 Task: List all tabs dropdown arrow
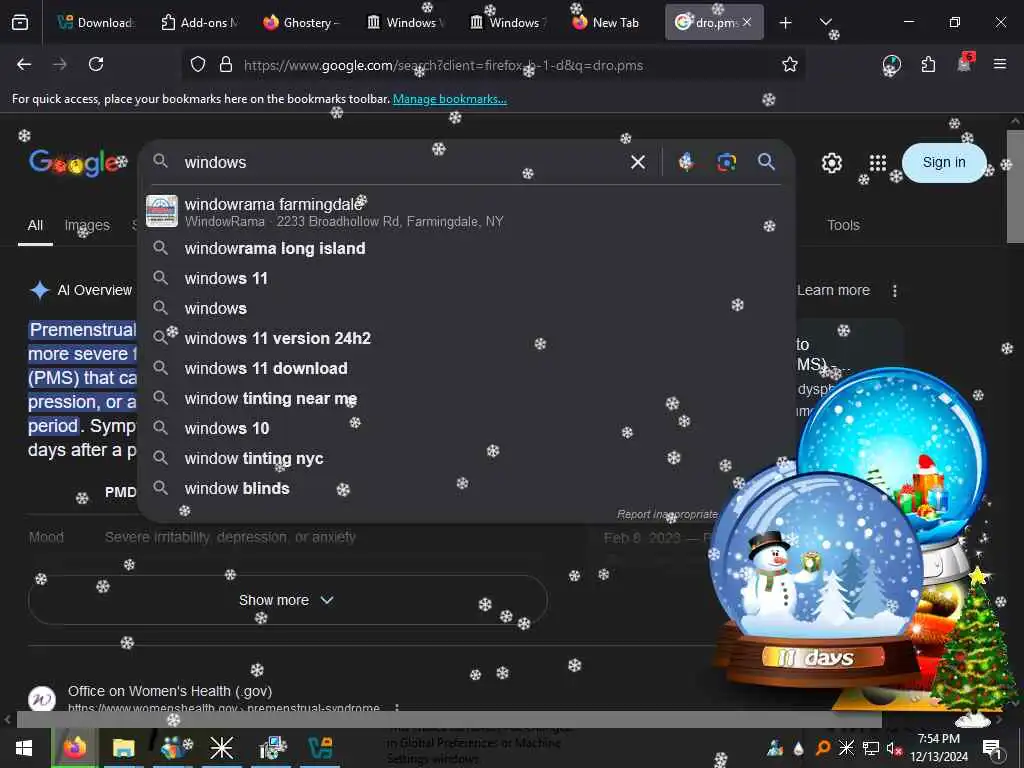[825, 22]
